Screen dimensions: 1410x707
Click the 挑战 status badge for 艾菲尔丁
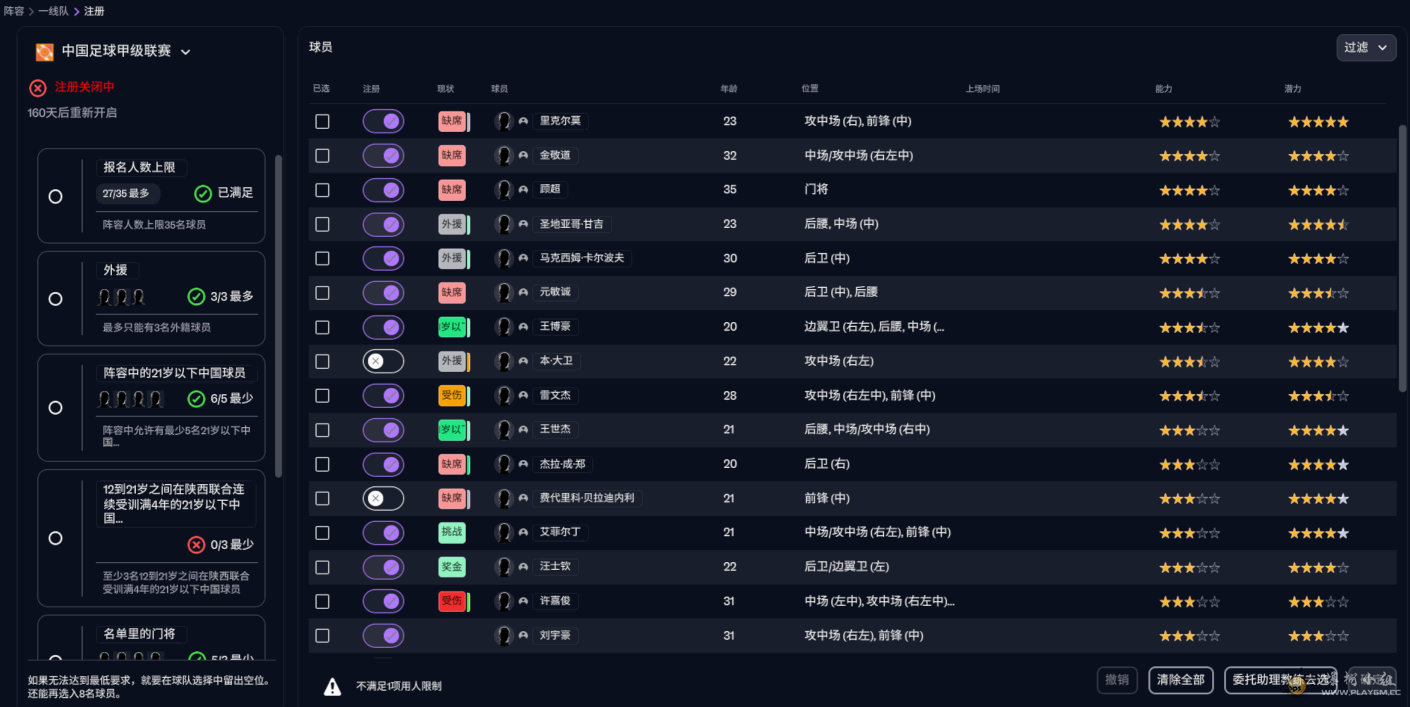click(x=451, y=533)
